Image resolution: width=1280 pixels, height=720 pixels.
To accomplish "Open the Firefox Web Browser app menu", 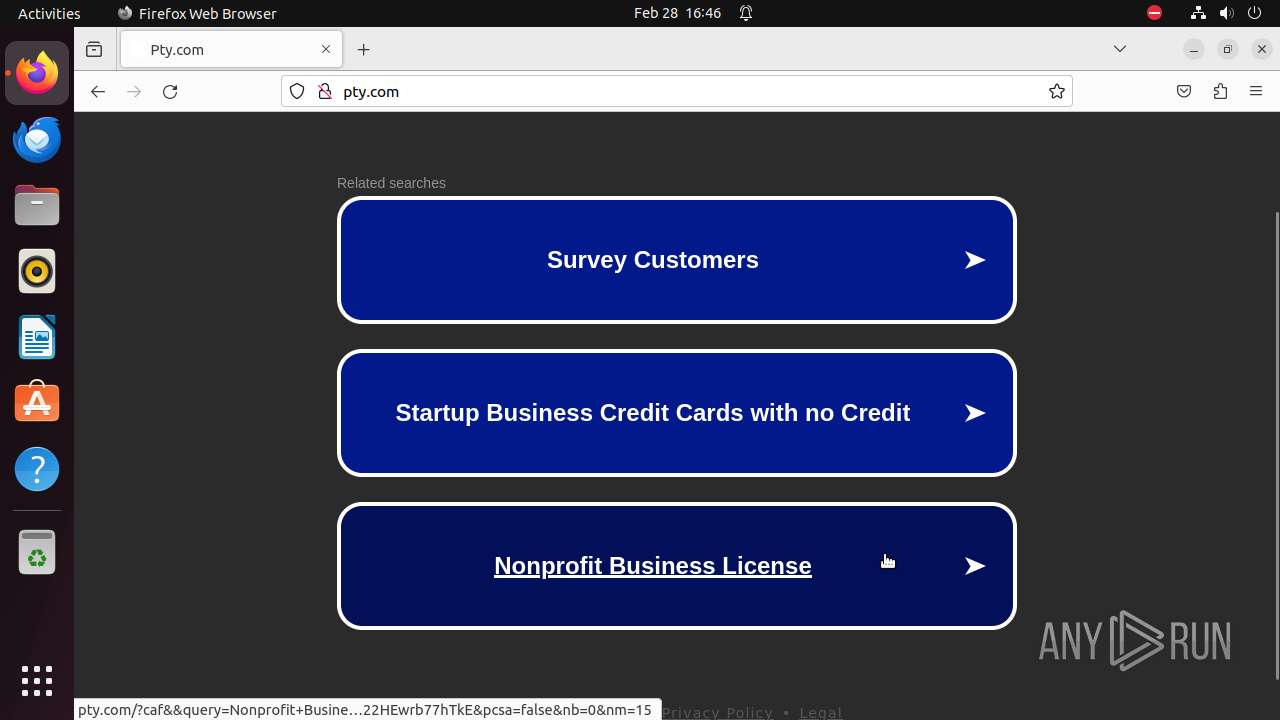I will click(197, 13).
